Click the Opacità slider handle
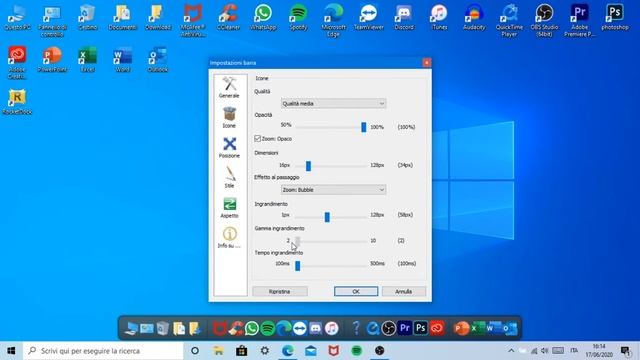The image size is (640, 360). click(x=364, y=127)
